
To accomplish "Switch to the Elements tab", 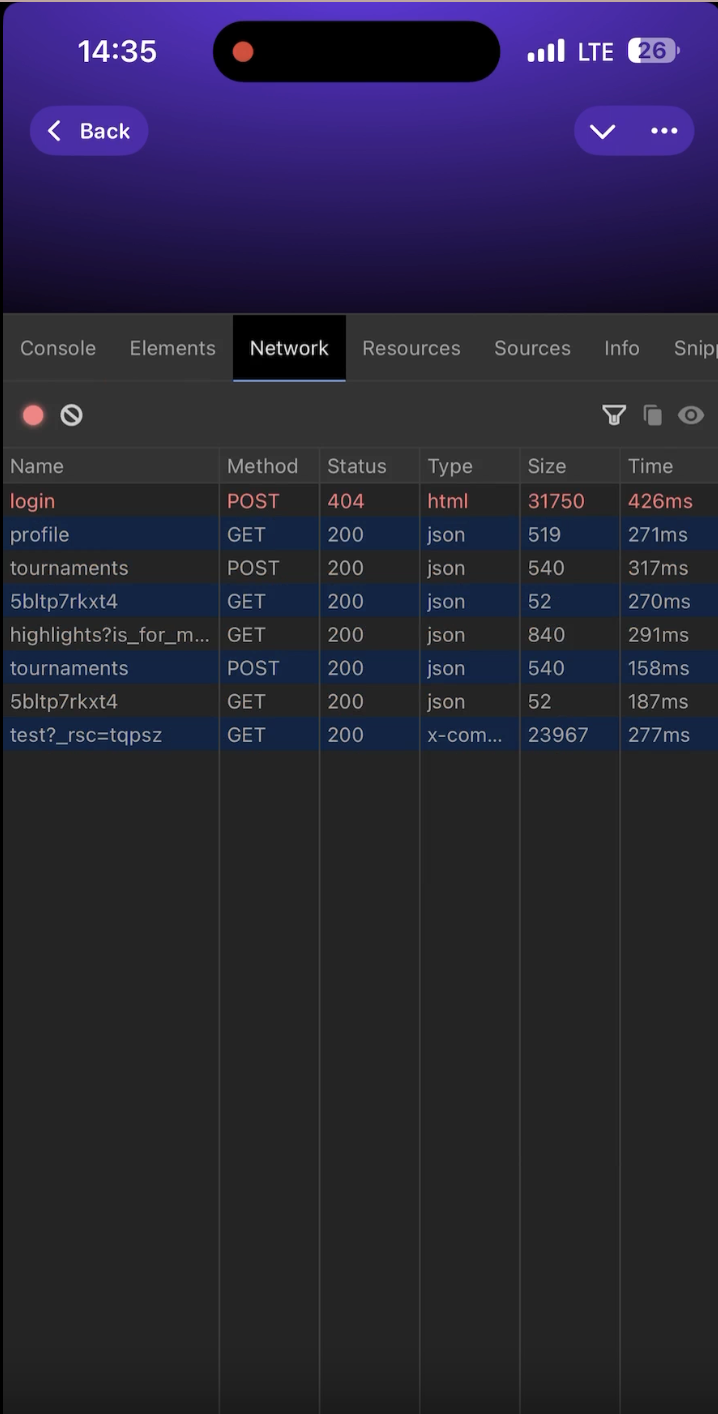I will click(172, 348).
